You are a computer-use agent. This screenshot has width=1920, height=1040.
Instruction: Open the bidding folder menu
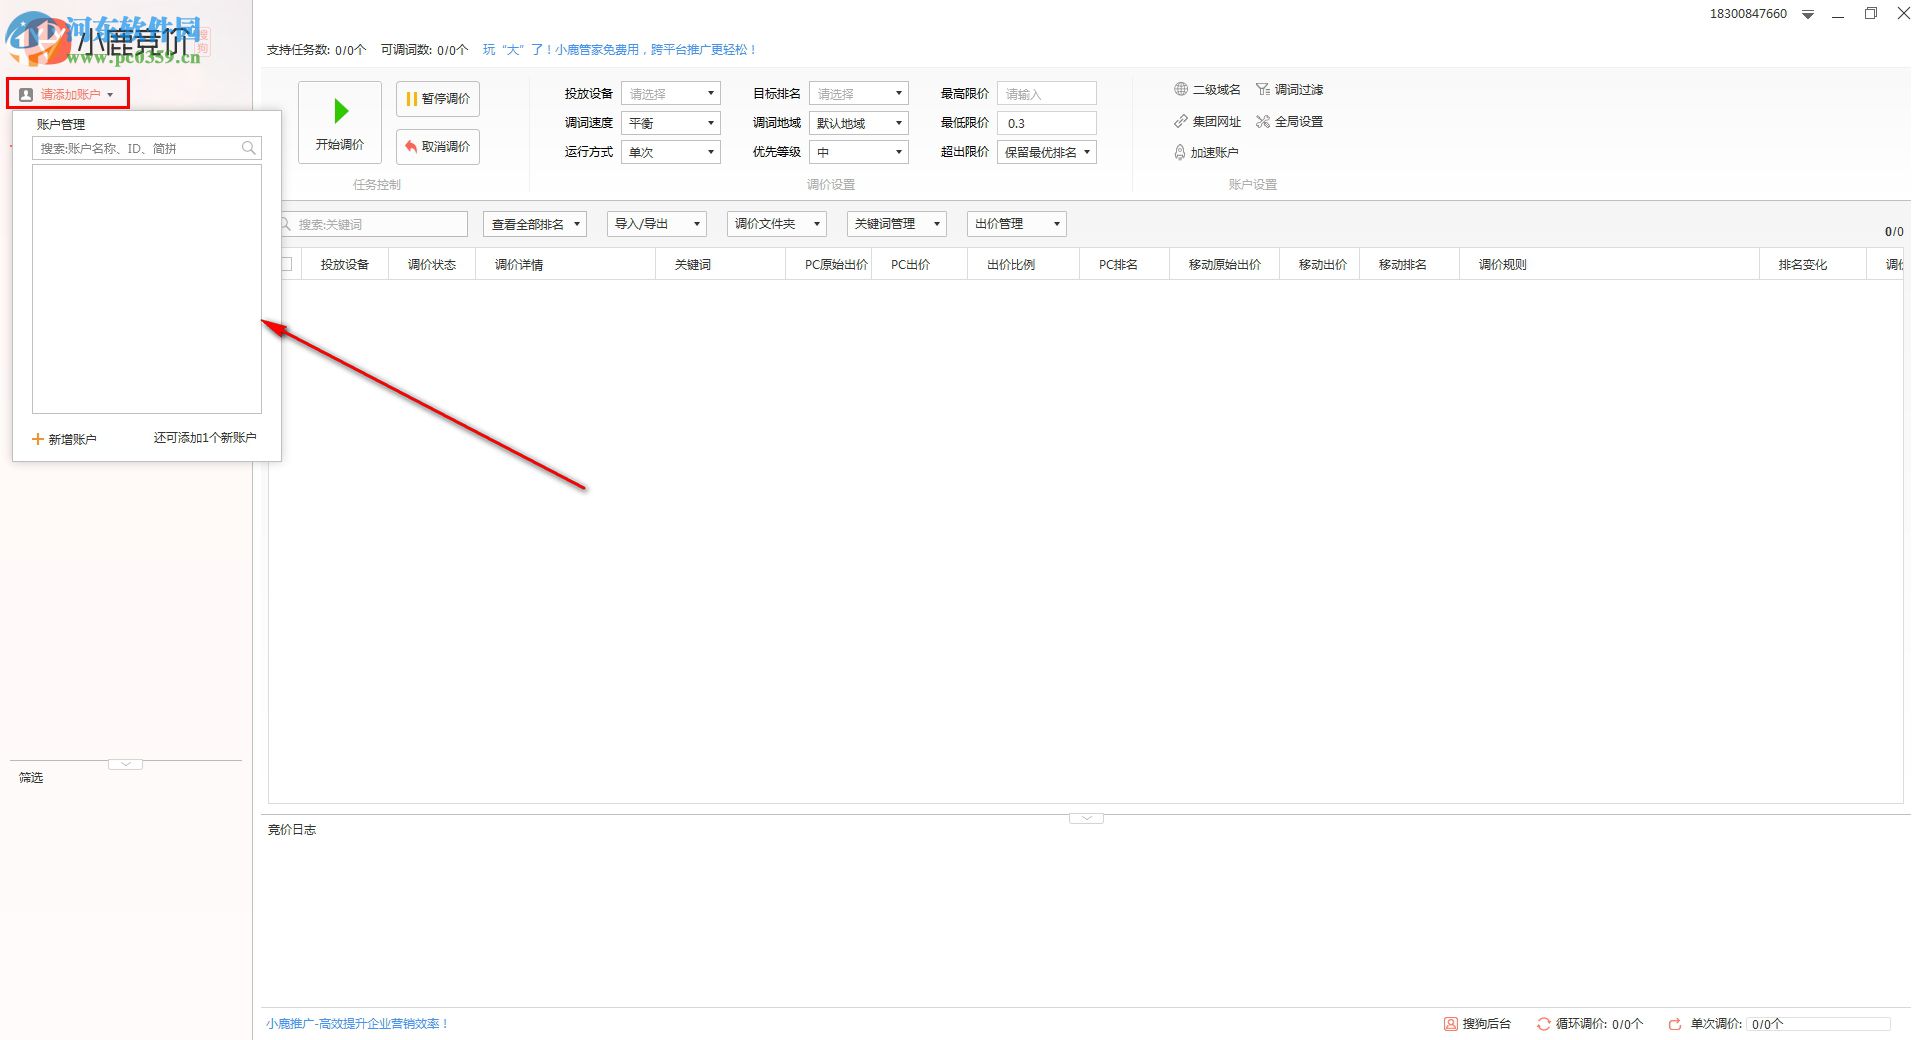pos(777,224)
